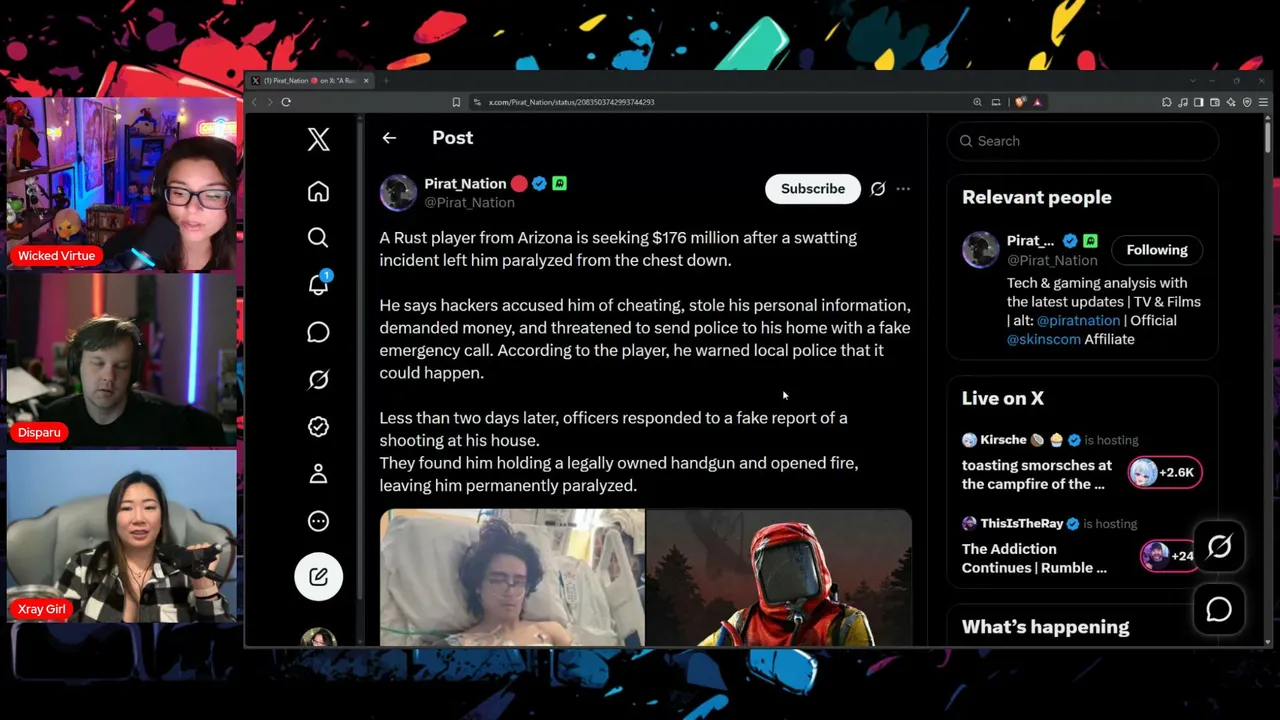The image size is (1280, 720).
Task: Open Brave Rewards triangle icon
Action: click(1037, 102)
